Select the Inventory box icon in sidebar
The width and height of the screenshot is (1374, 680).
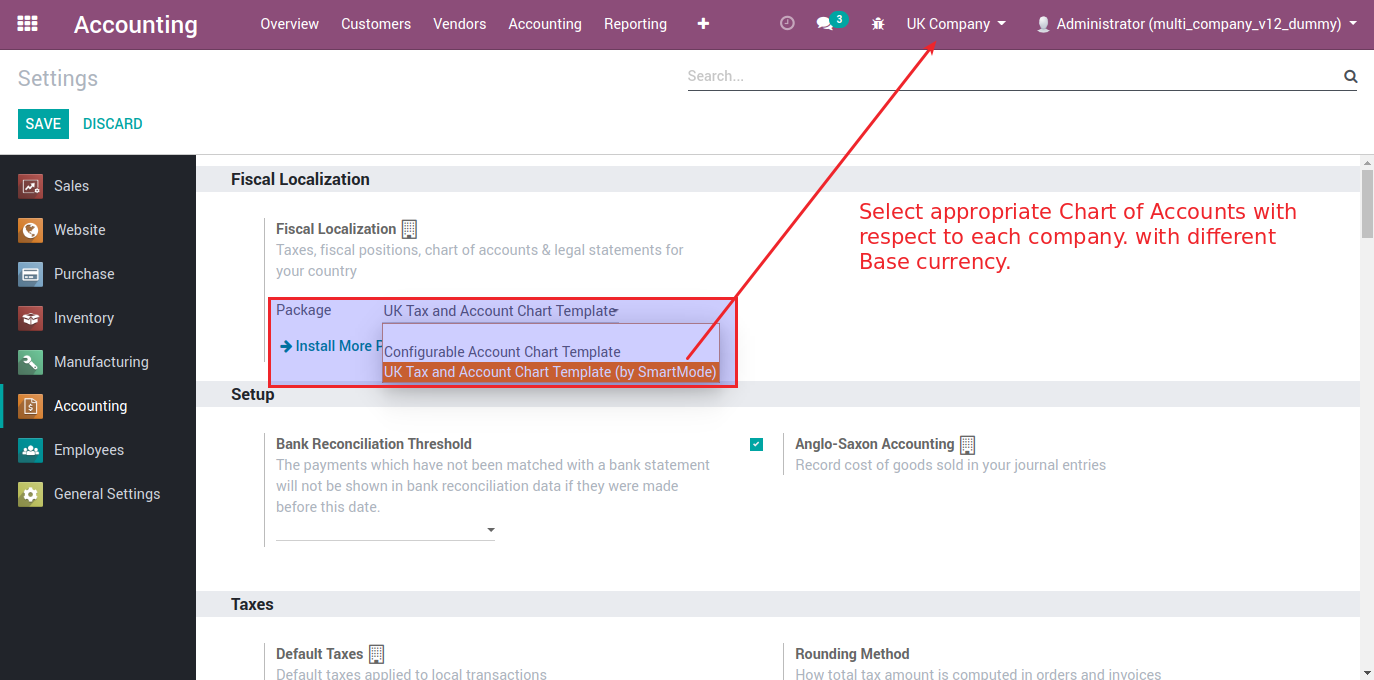point(31,318)
